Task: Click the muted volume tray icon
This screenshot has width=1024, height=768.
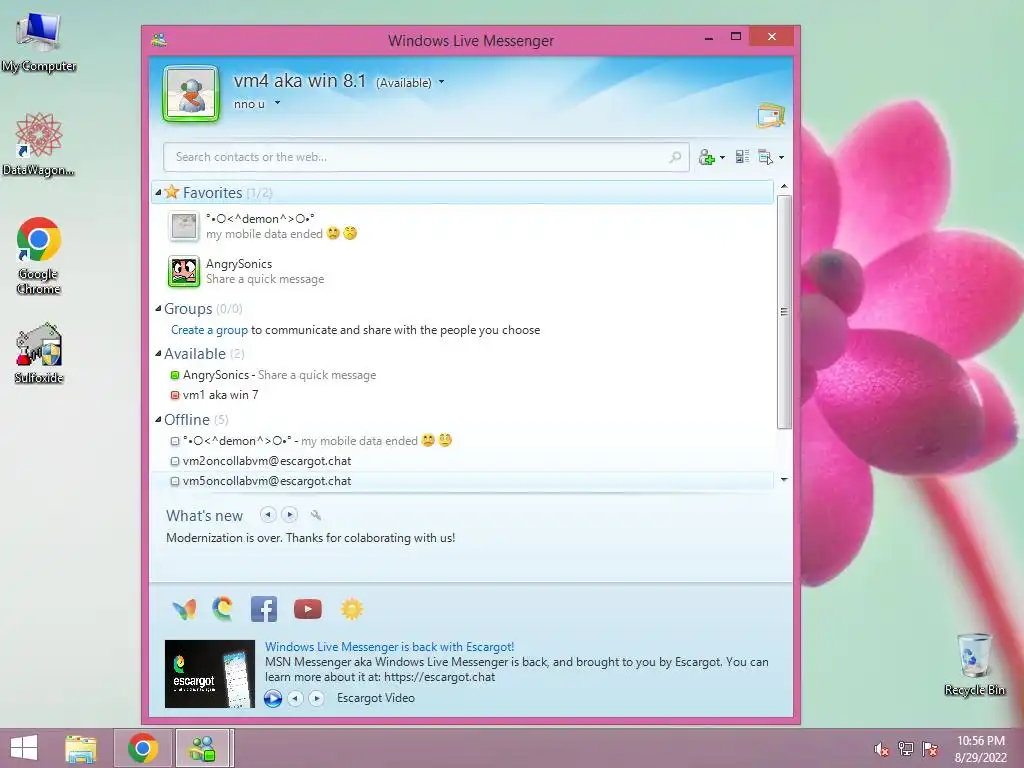Action: pyautogui.click(x=881, y=749)
